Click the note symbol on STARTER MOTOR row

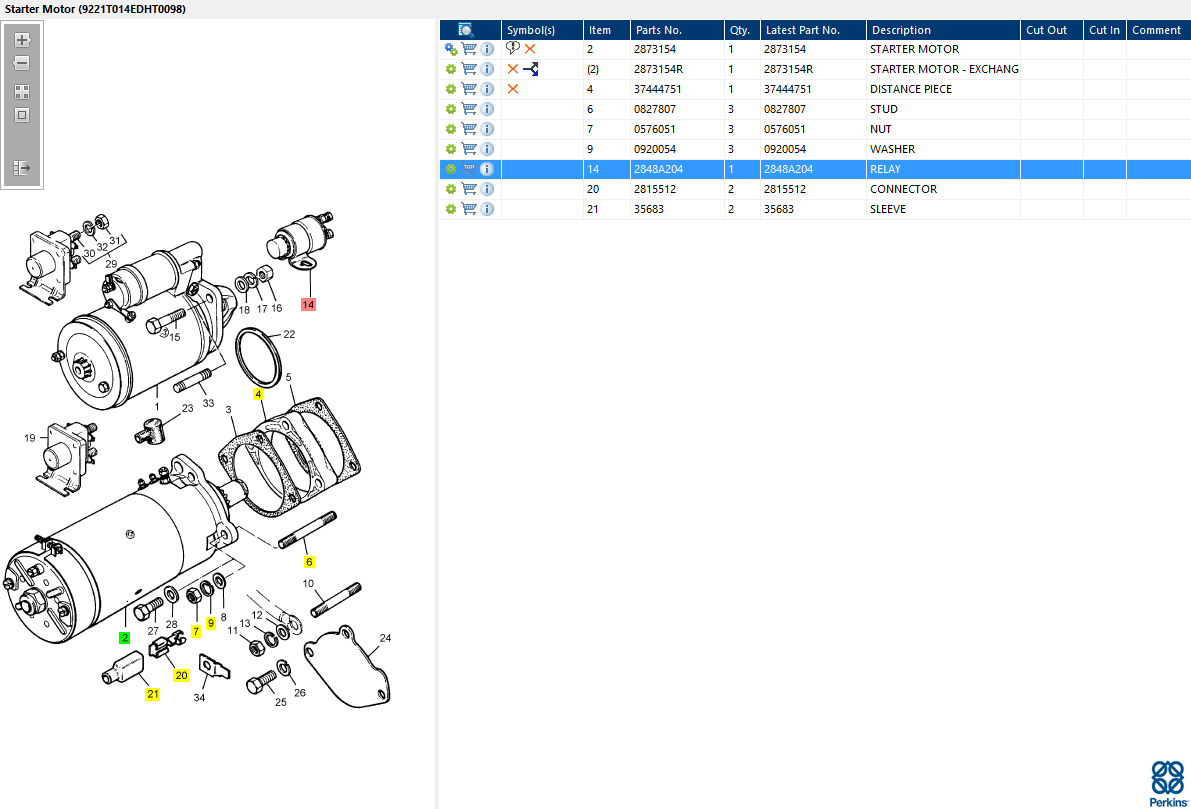click(513, 48)
